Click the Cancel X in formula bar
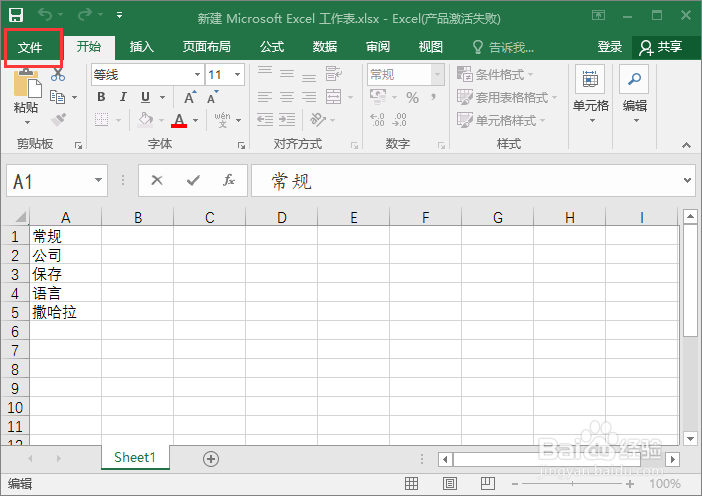The width and height of the screenshot is (702, 496). point(157,180)
